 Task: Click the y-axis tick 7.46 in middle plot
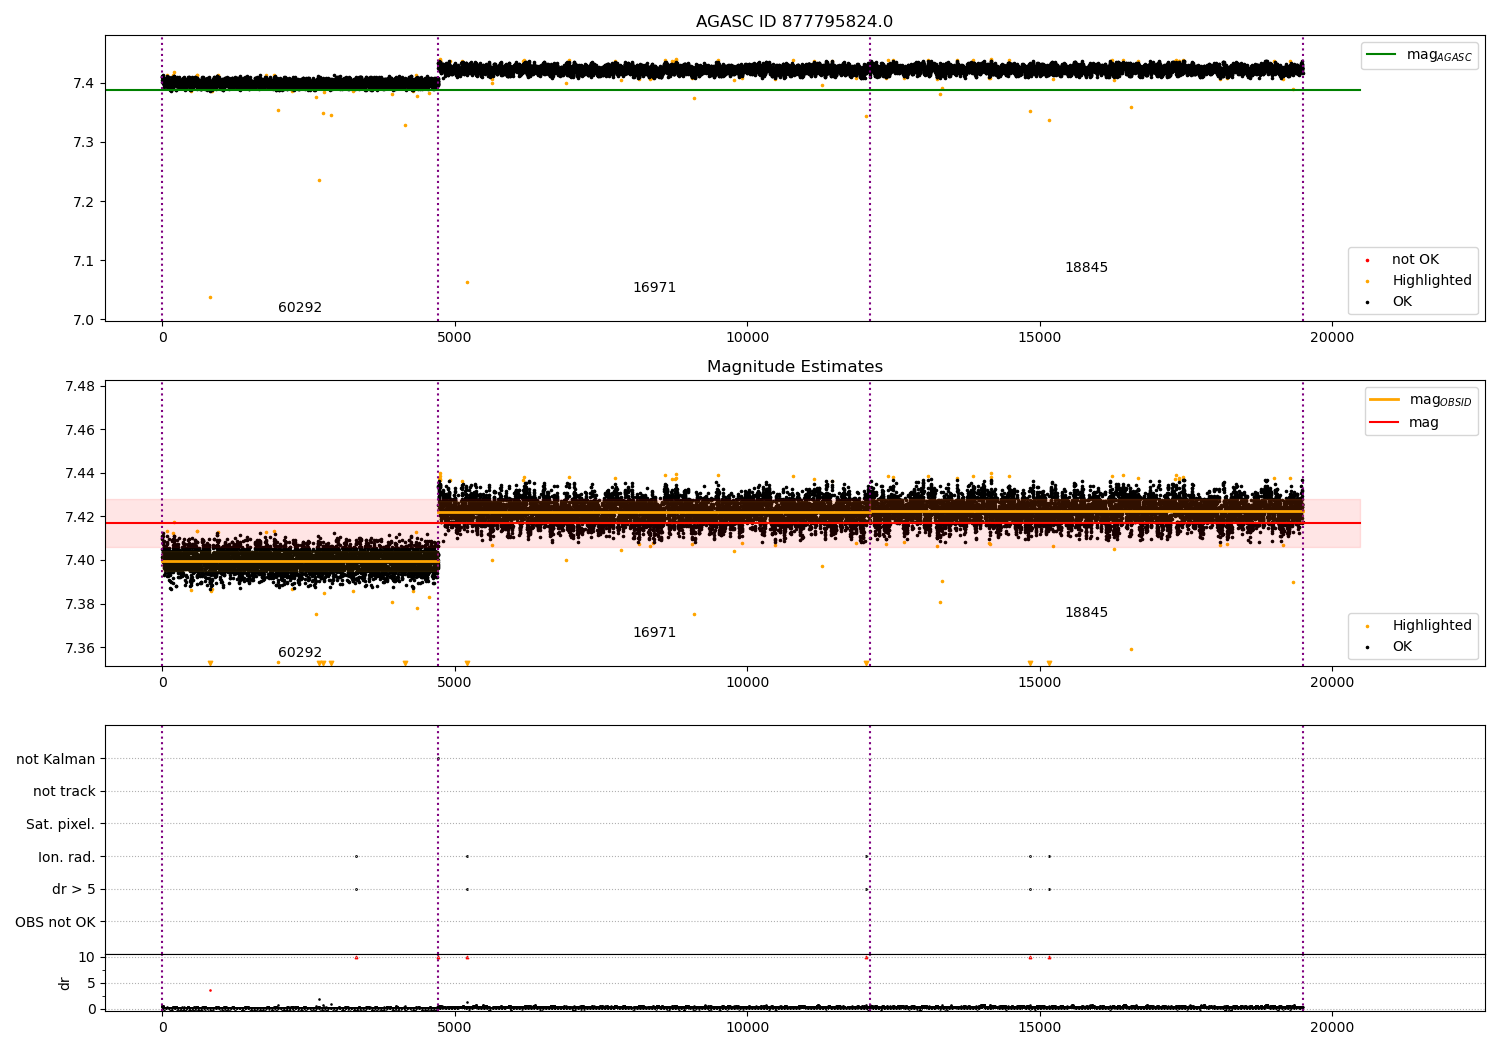79,430
